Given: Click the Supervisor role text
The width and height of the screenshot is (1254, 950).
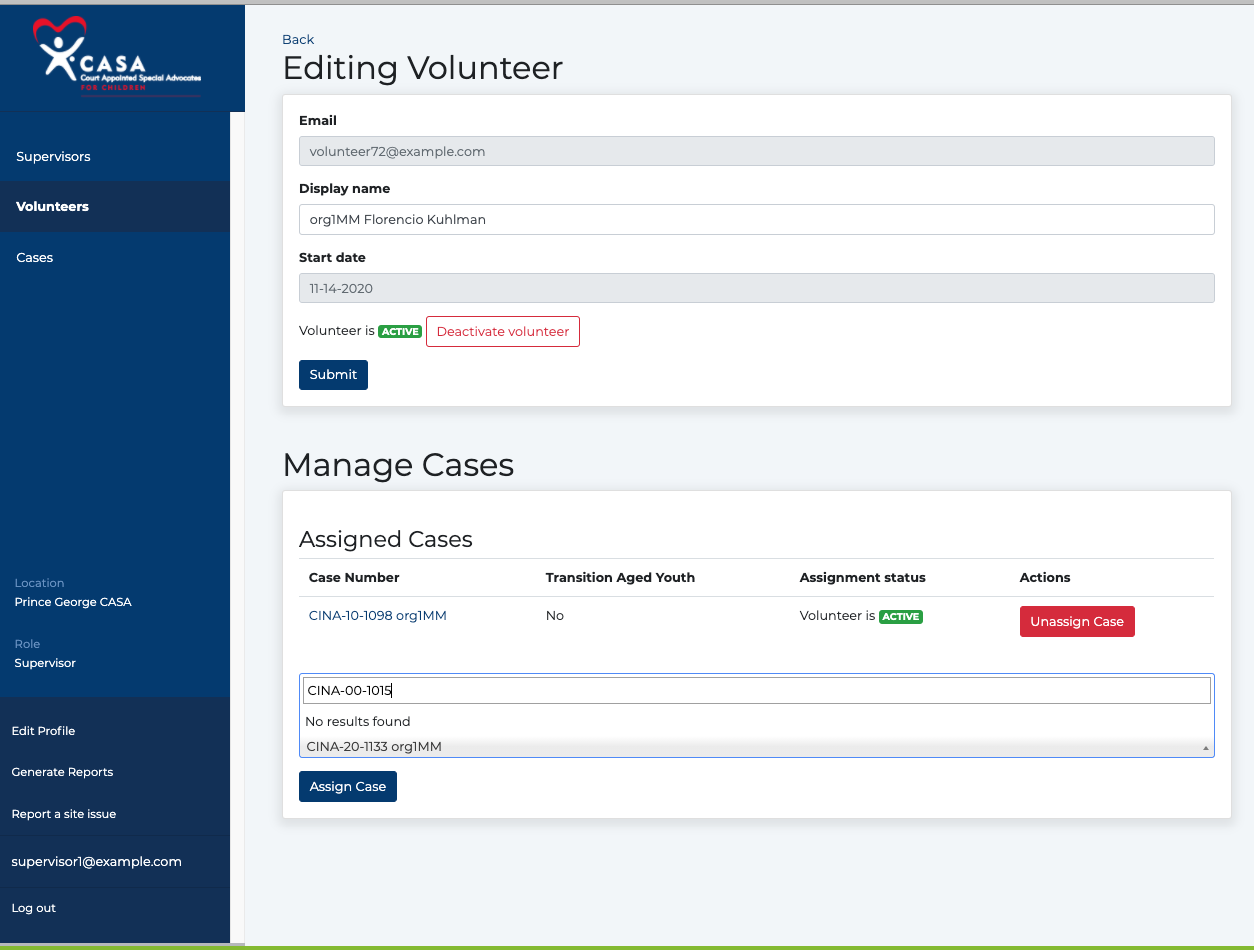Looking at the screenshot, I should pyautogui.click(x=45, y=663).
